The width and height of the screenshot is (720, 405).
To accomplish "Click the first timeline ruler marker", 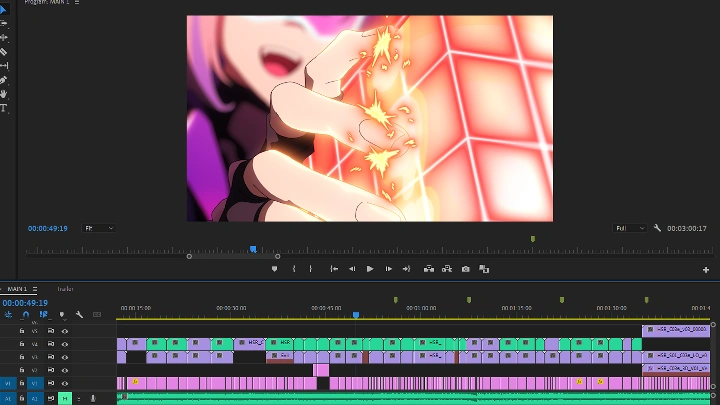I will pyautogui.click(x=395, y=300).
